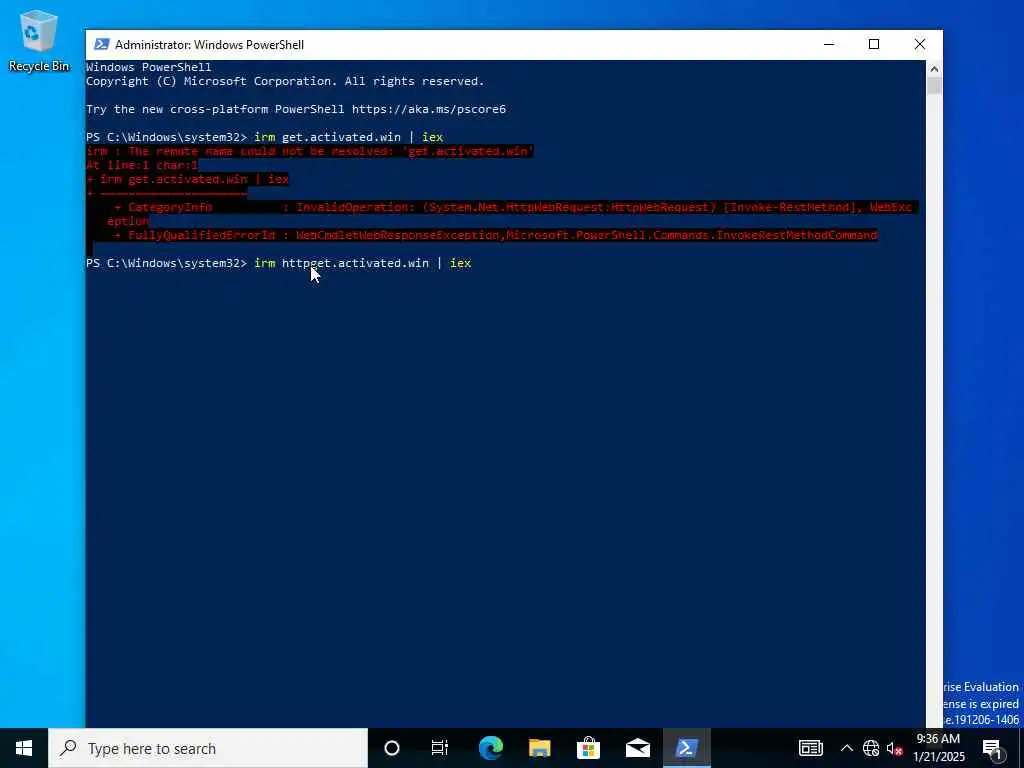1024x768 pixels.
Task: Click PowerShell scrollbar up arrow
Action: (x=934, y=69)
